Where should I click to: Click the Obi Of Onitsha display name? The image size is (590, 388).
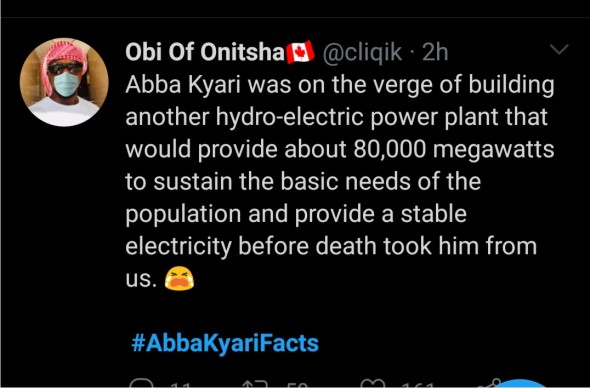pyautogui.click(x=205, y=52)
